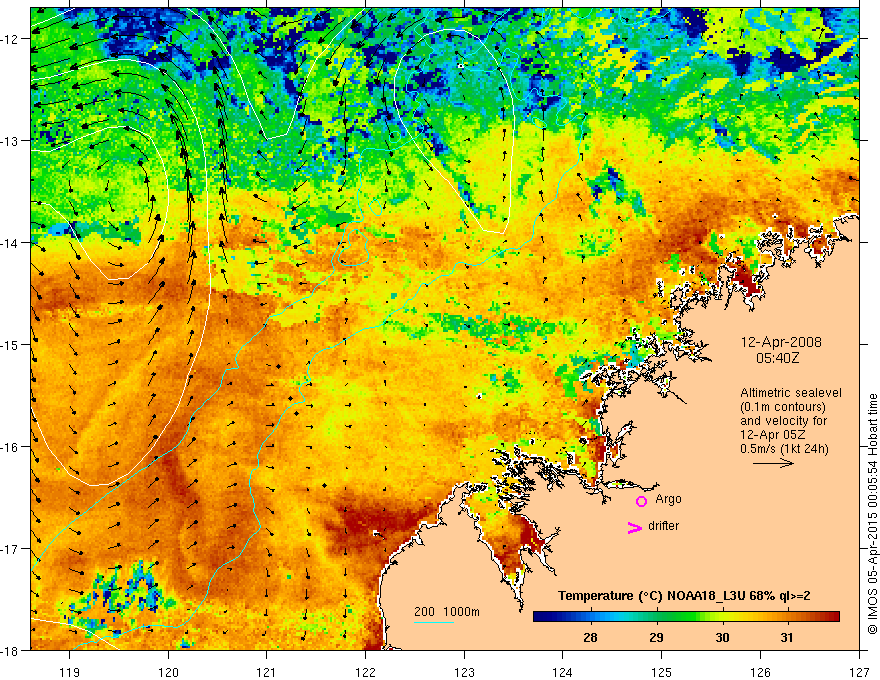Click the longitude axis label 125
Viewport: 880px width, 680px height.
(661, 672)
